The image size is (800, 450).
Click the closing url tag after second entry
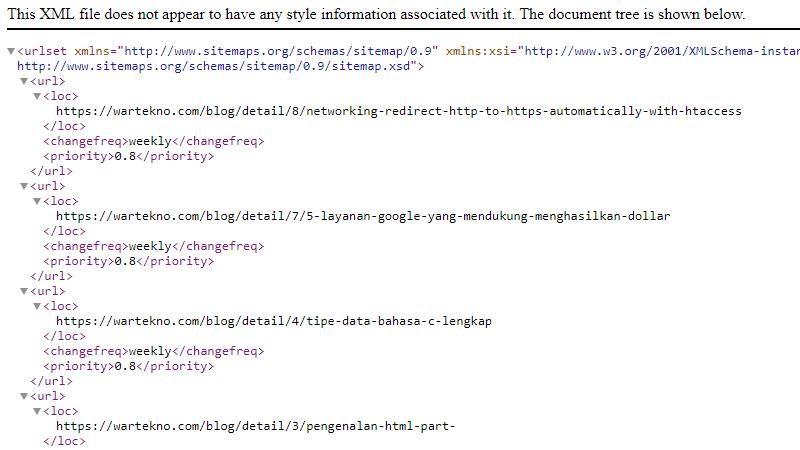tap(51, 276)
